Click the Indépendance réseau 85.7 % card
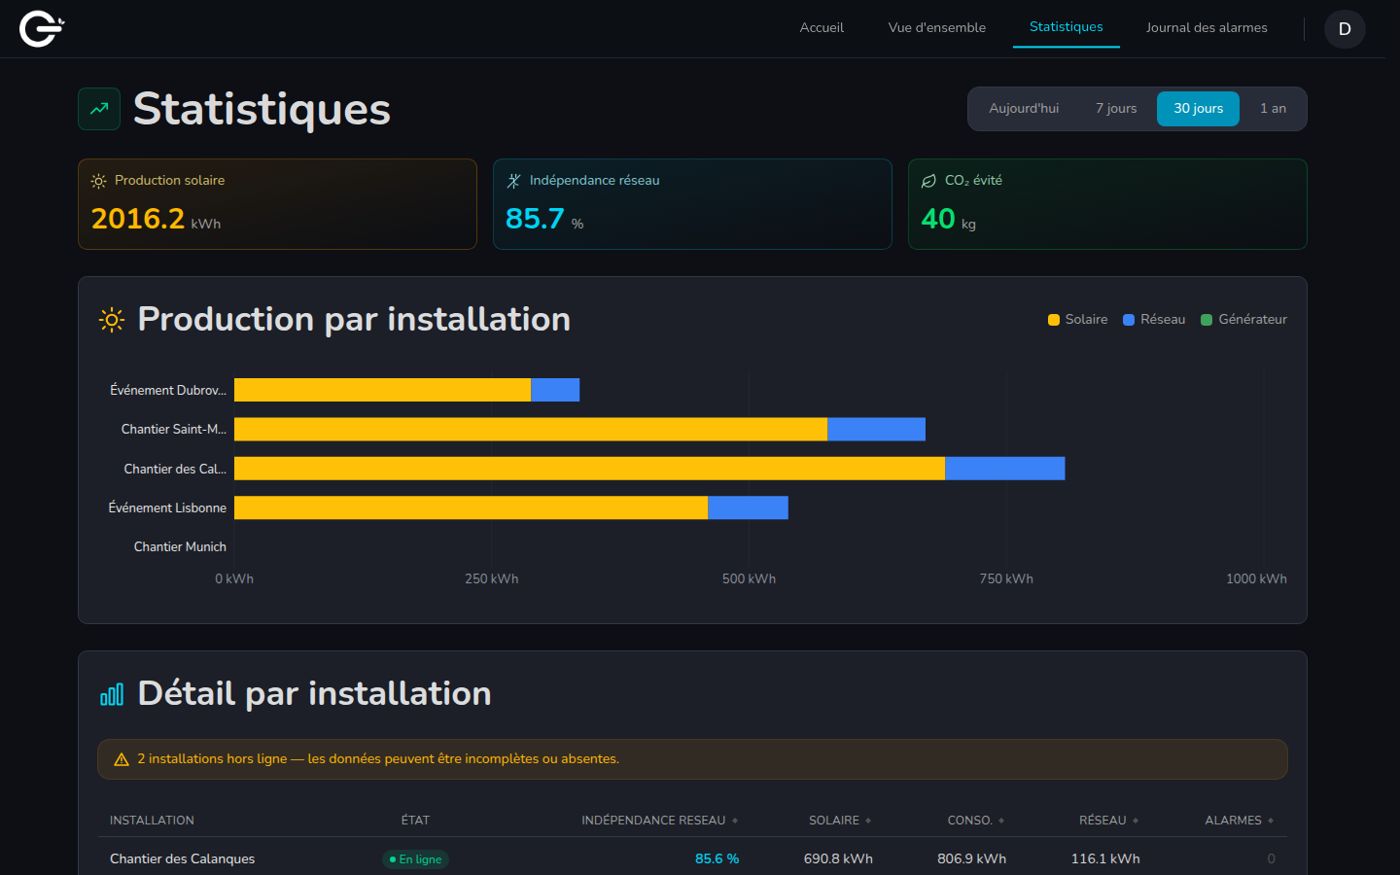This screenshot has width=1400, height=875. pos(692,204)
